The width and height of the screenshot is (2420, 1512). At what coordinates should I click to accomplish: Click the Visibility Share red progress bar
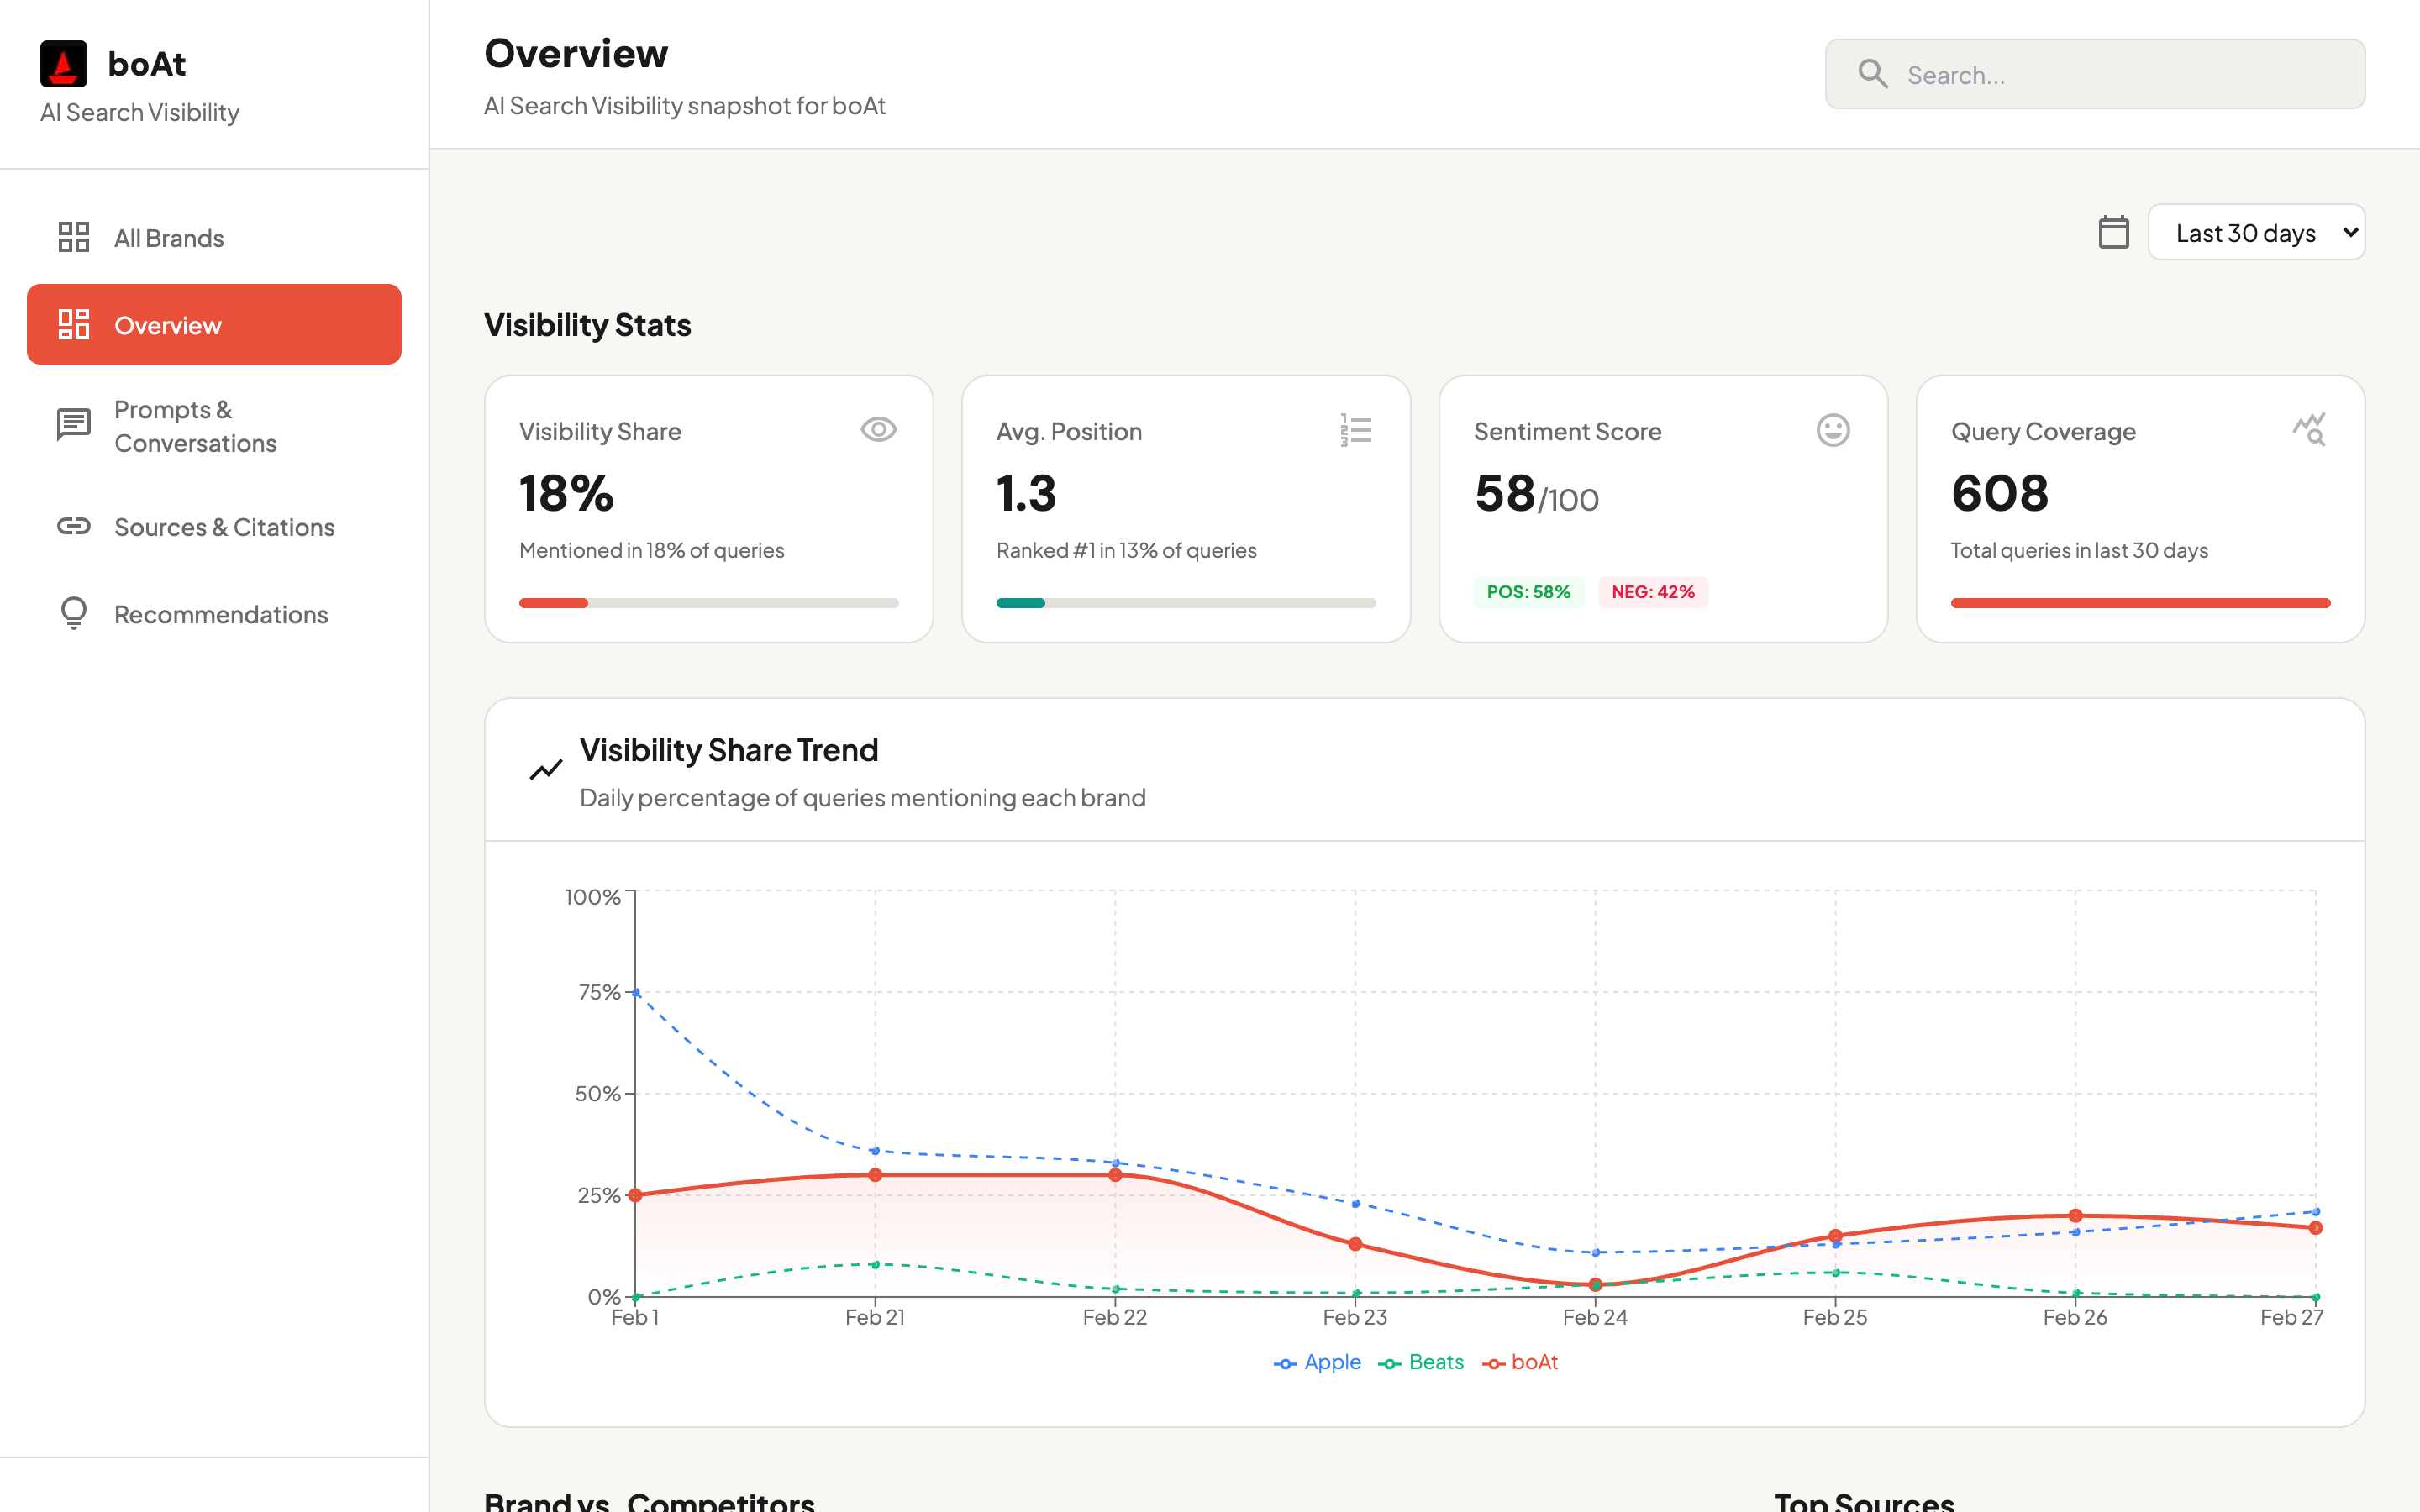[553, 603]
